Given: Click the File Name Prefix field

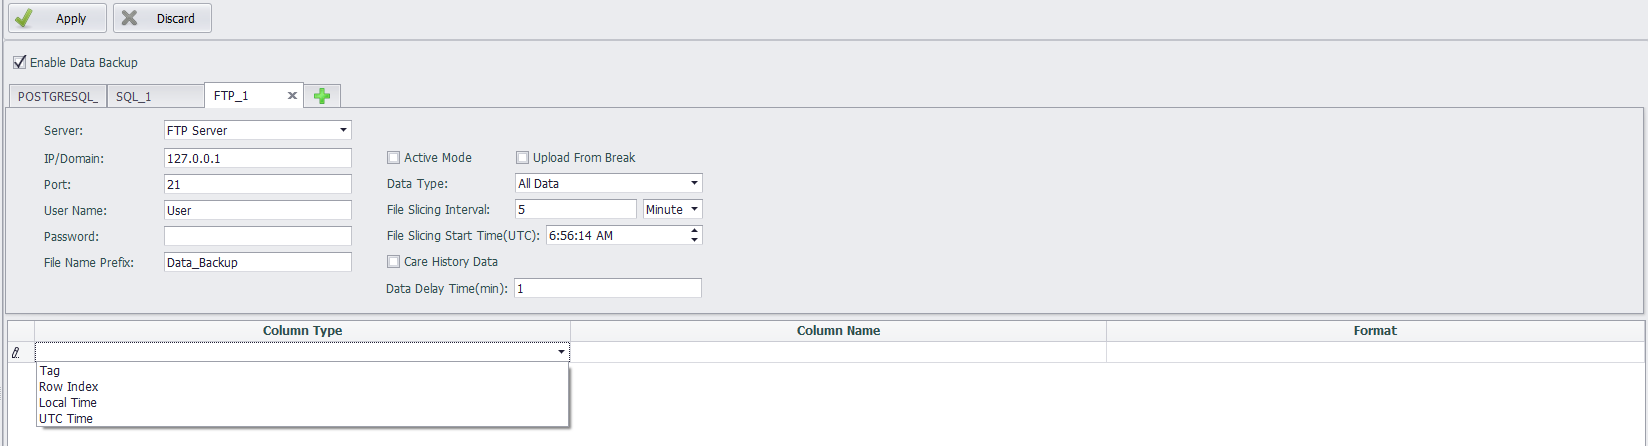Looking at the screenshot, I should coord(258,262).
